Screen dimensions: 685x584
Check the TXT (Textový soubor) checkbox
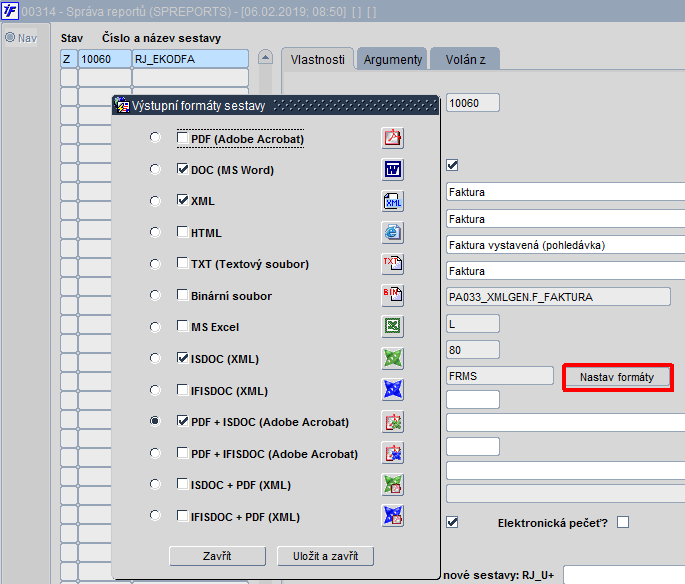[x=182, y=263]
